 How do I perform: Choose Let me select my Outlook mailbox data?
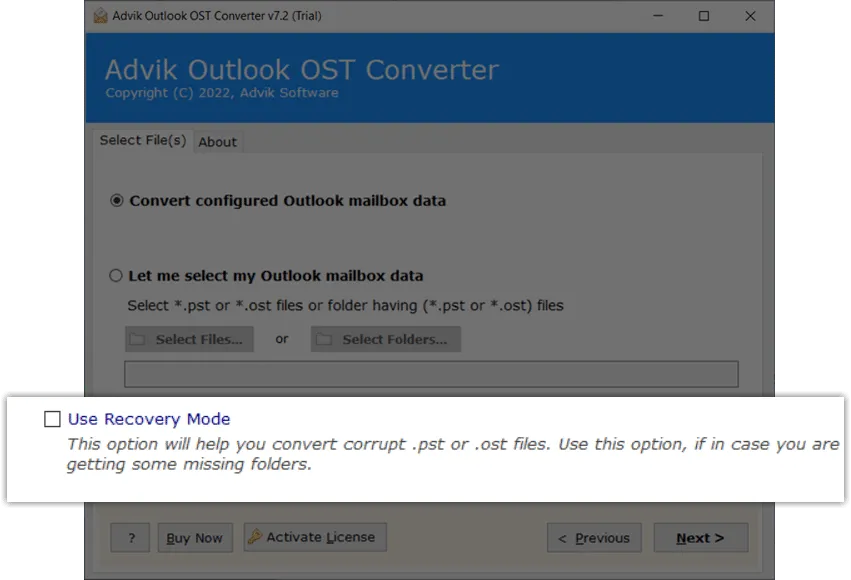pos(117,276)
